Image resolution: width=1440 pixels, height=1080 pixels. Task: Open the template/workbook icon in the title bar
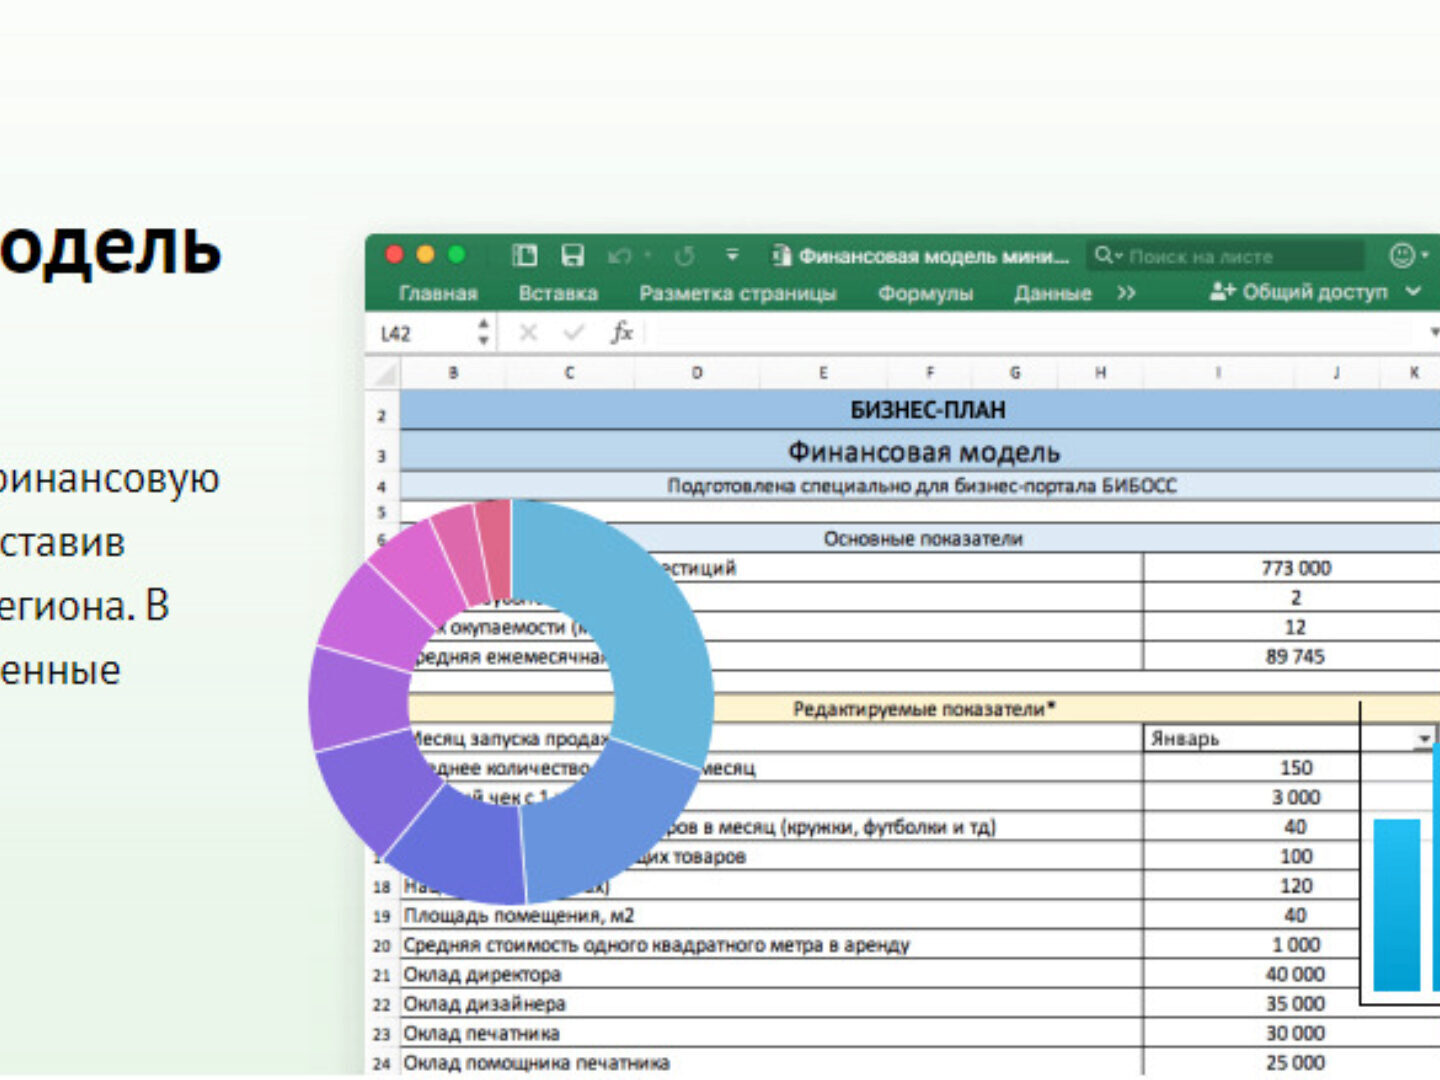525,256
